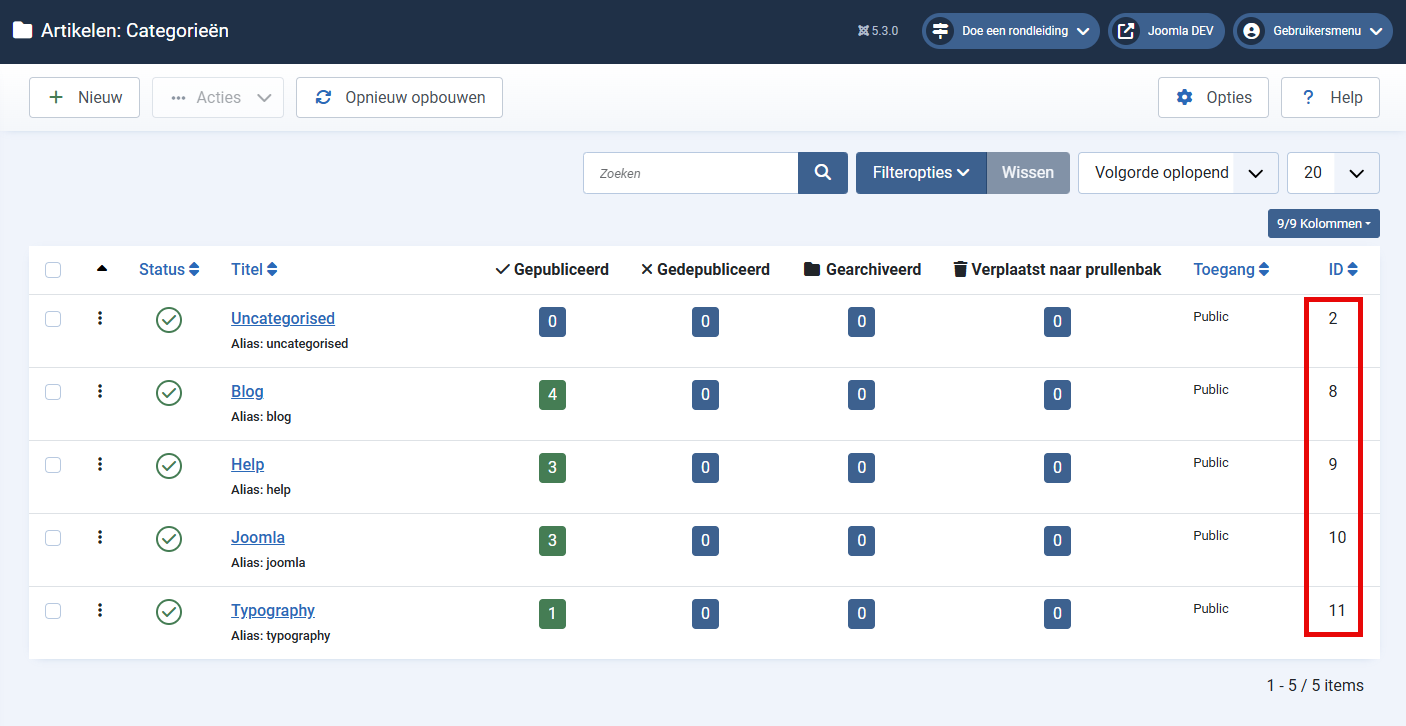Open three-dot row menu for Joomla
Image resolution: width=1406 pixels, height=726 pixels.
100,538
